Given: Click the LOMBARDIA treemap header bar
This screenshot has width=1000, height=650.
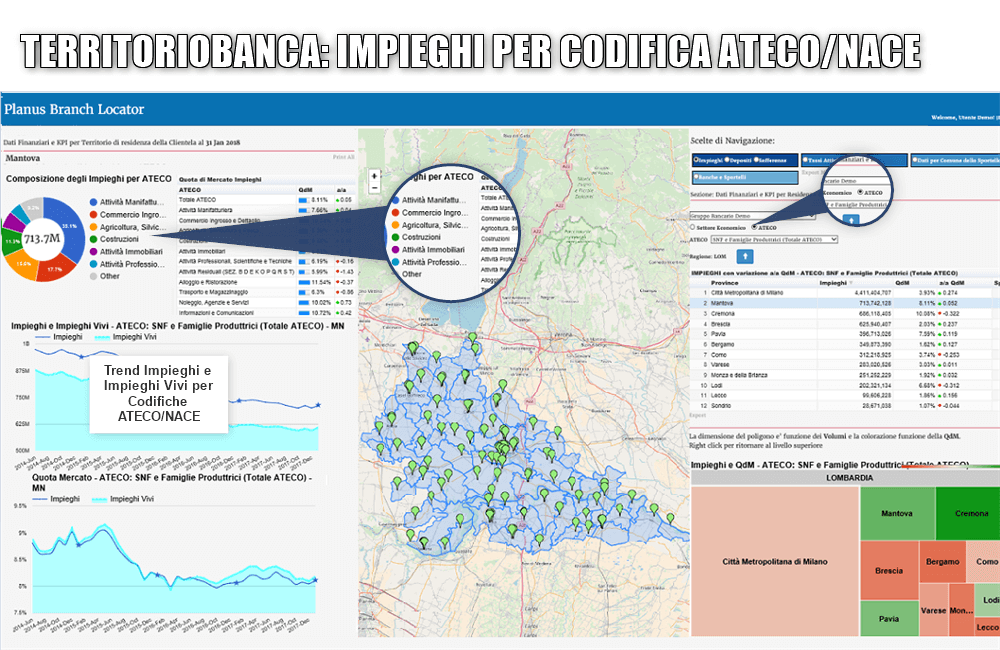Looking at the screenshot, I should (x=845, y=478).
